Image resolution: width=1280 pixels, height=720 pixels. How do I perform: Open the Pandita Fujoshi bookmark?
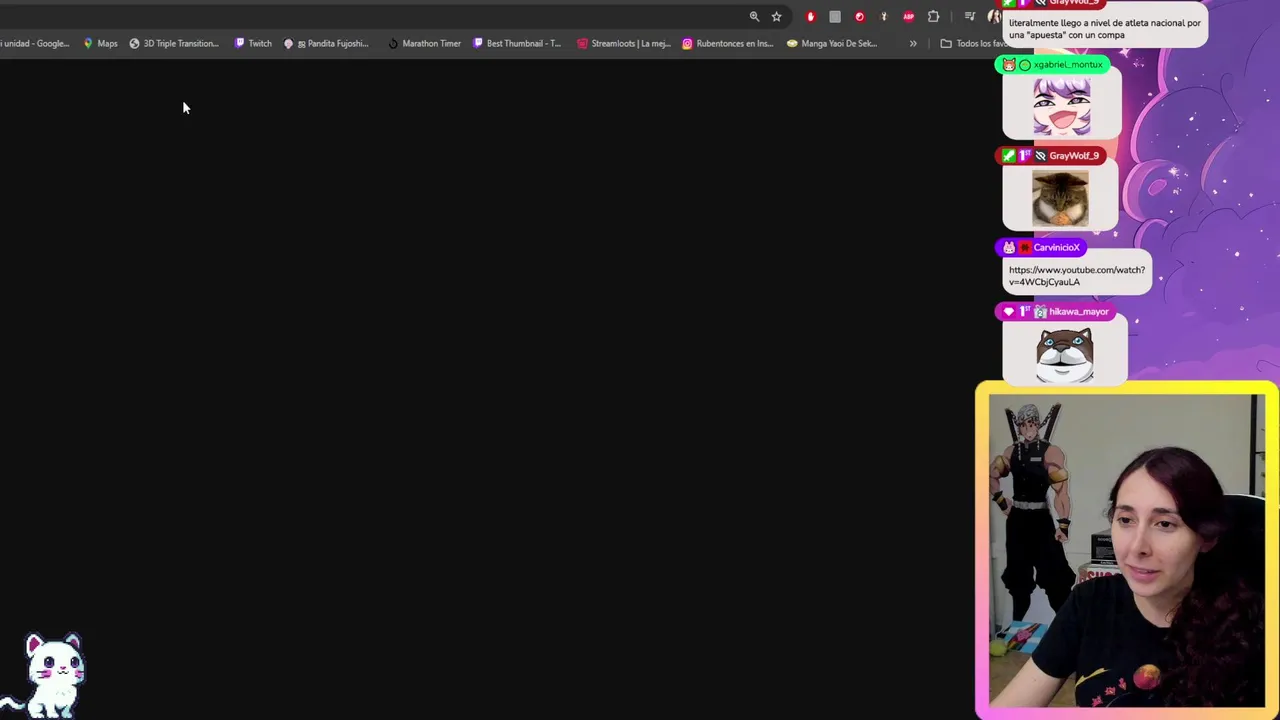[x=327, y=43]
